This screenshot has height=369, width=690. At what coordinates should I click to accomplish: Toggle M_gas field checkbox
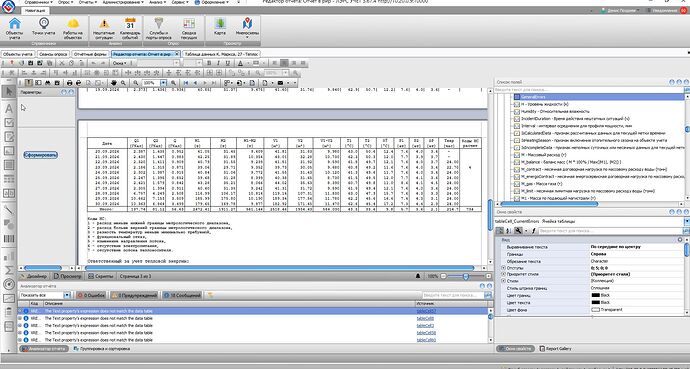(517, 183)
